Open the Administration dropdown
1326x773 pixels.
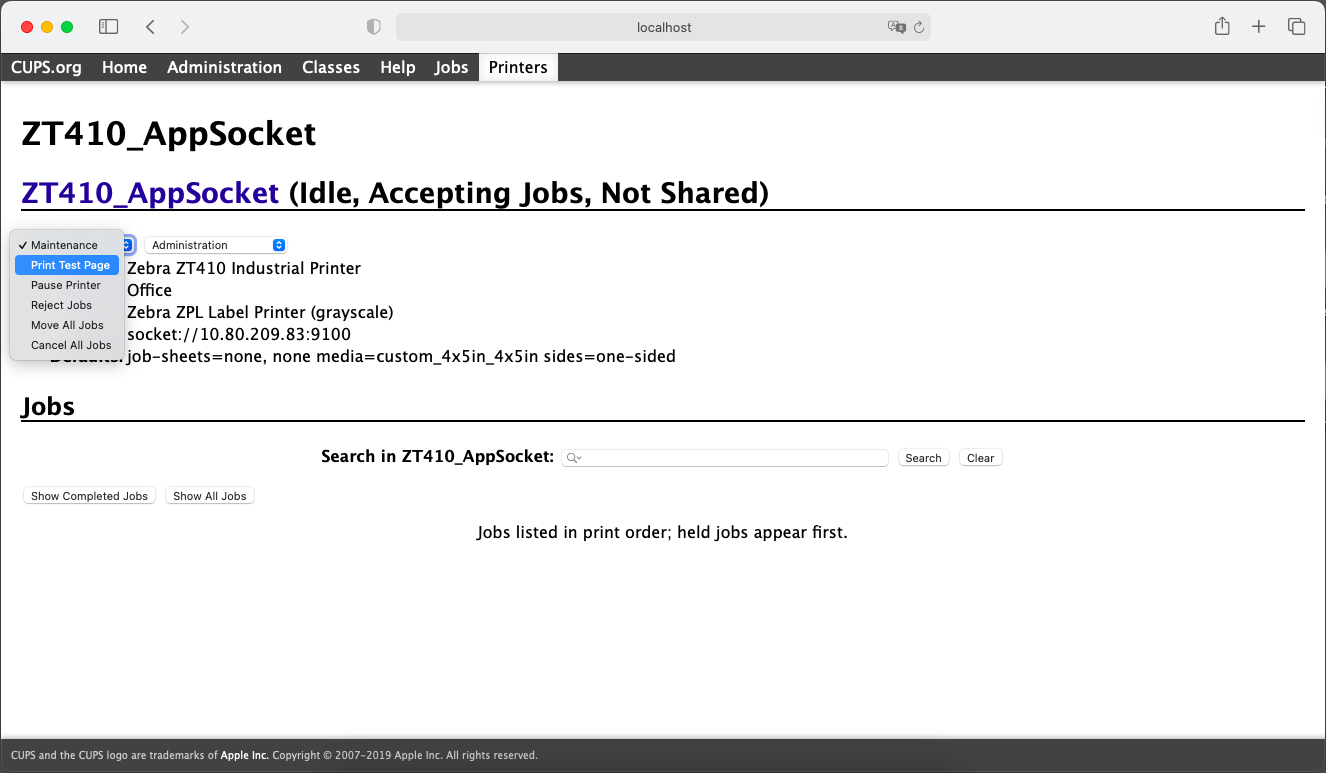[215, 245]
